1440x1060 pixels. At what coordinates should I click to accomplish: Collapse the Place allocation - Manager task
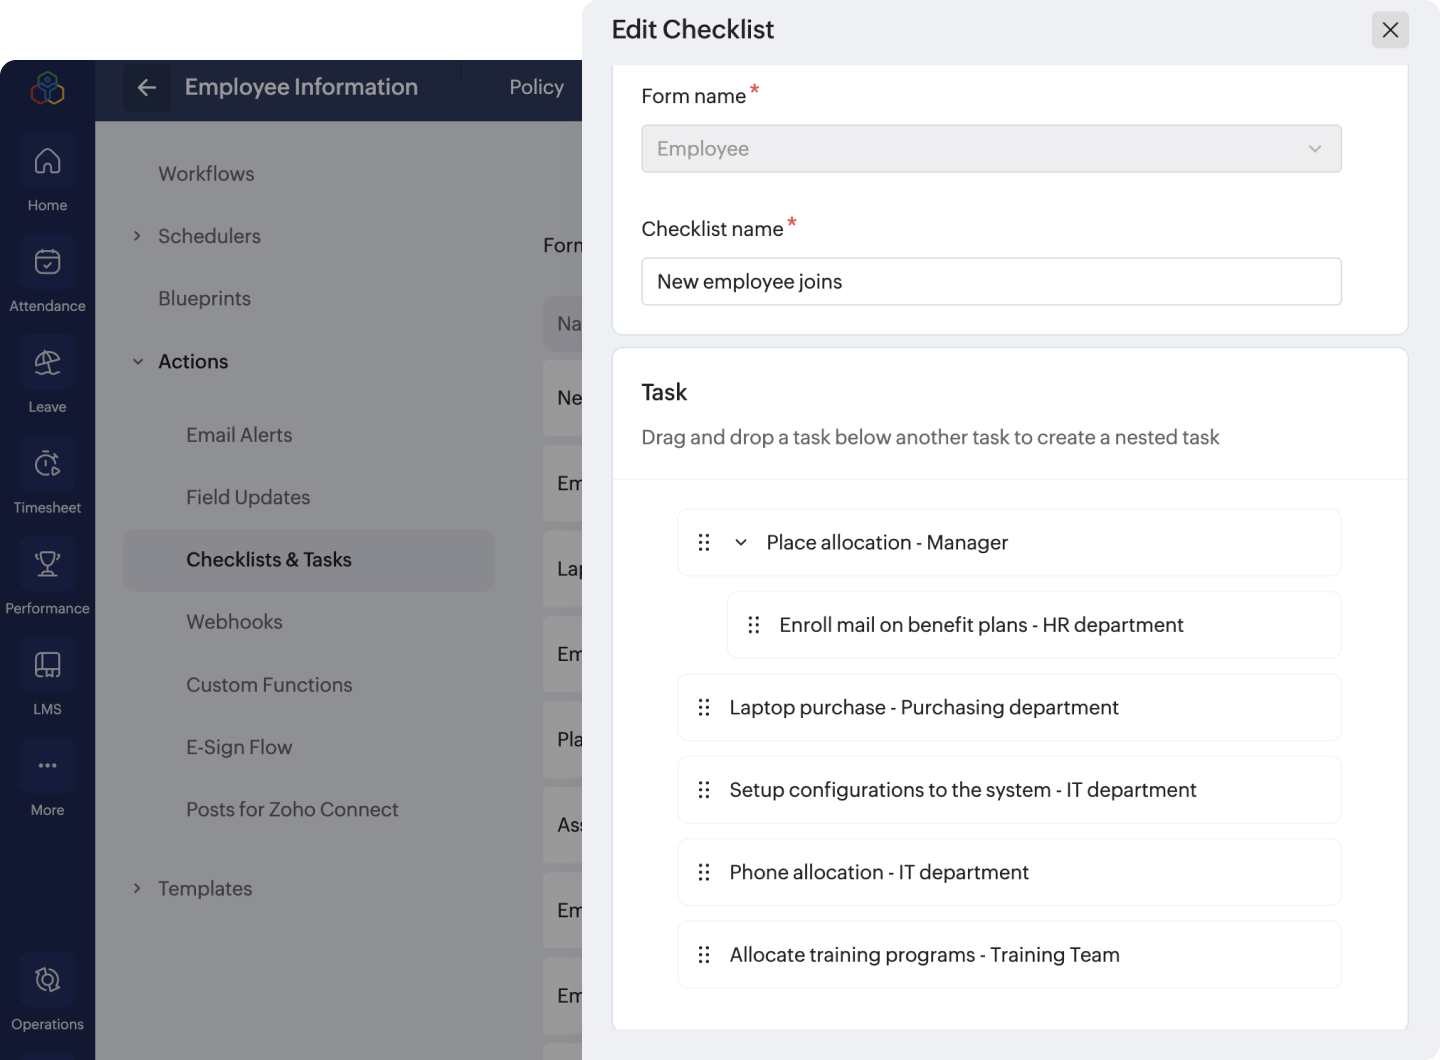pos(741,543)
